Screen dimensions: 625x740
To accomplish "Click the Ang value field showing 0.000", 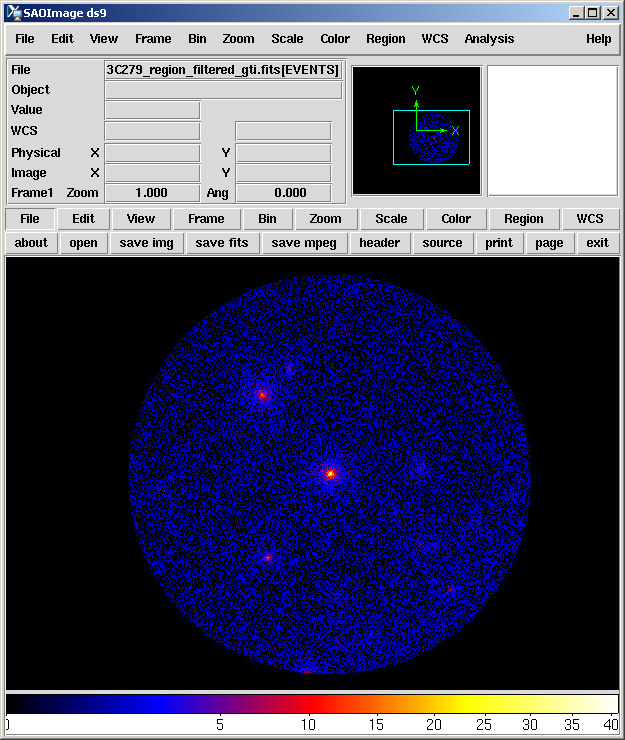I will coord(284,193).
